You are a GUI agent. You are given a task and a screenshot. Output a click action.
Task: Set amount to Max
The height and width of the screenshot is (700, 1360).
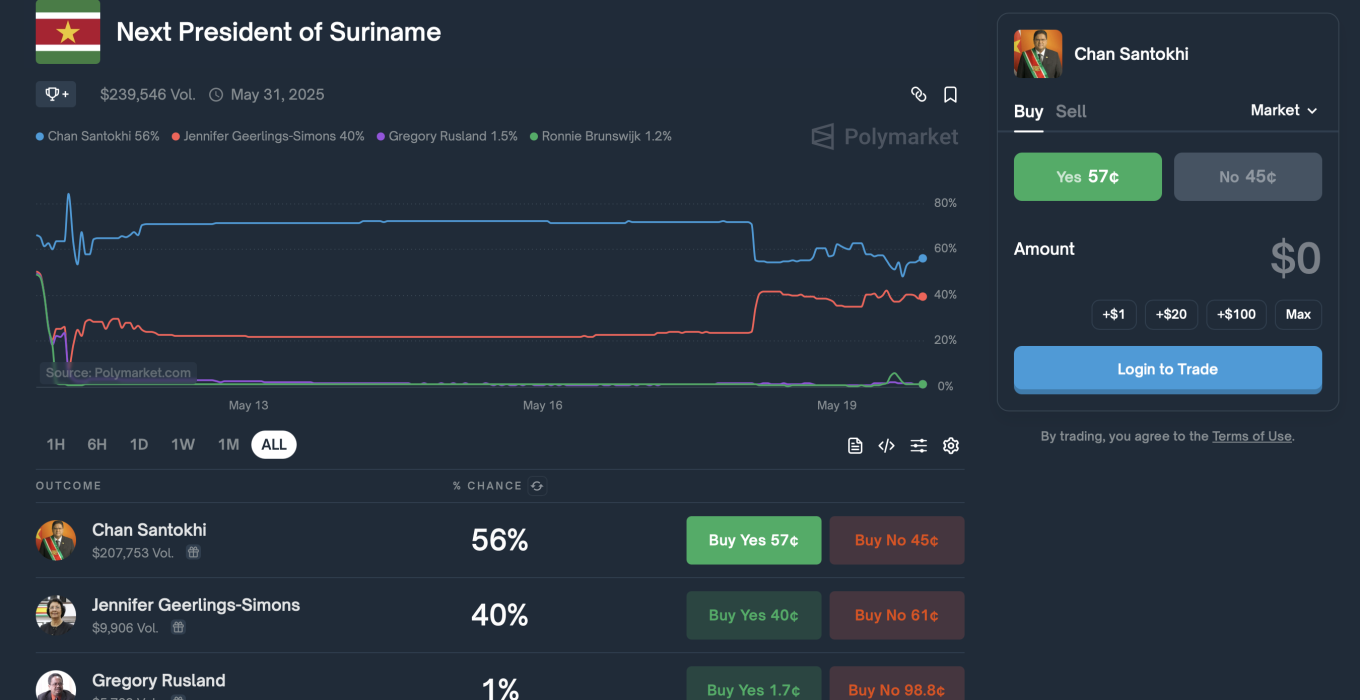pos(1298,314)
